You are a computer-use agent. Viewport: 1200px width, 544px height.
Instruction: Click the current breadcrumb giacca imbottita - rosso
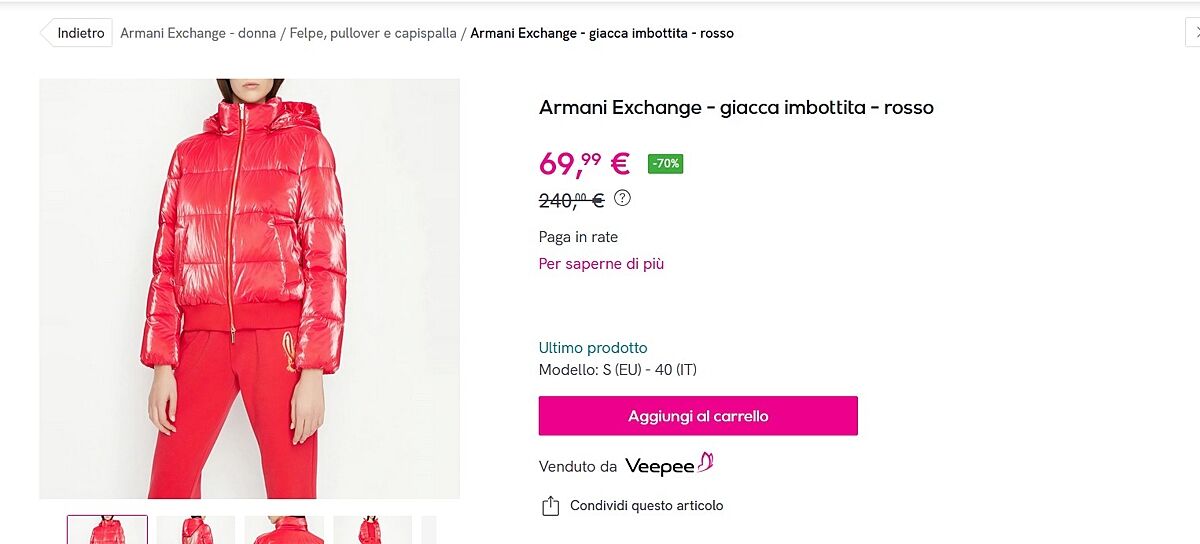point(602,33)
